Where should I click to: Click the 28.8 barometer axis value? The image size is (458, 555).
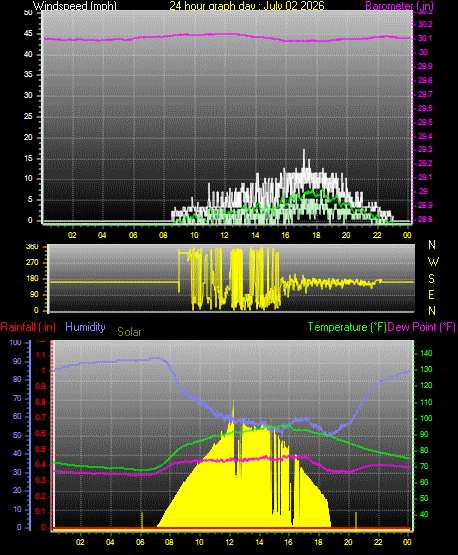tap(425, 219)
